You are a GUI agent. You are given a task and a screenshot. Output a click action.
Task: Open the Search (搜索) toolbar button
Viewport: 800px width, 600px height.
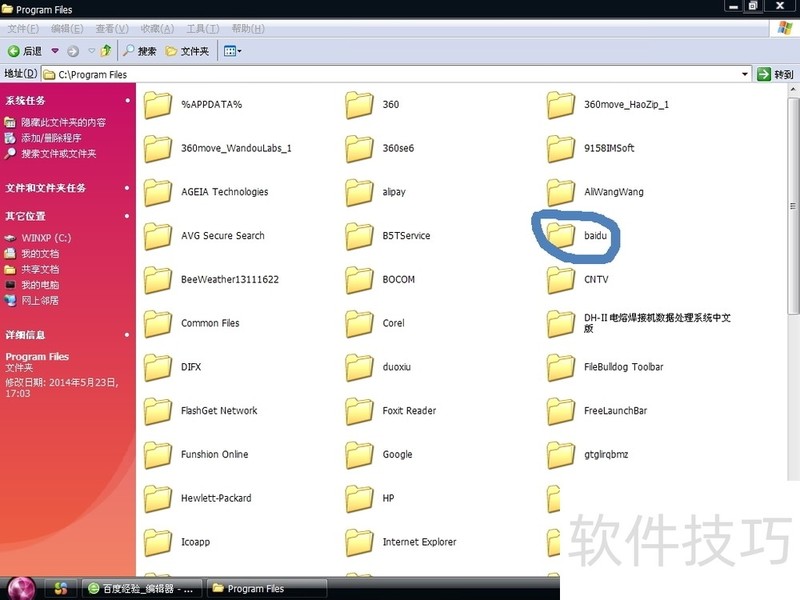[x=140, y=51]
